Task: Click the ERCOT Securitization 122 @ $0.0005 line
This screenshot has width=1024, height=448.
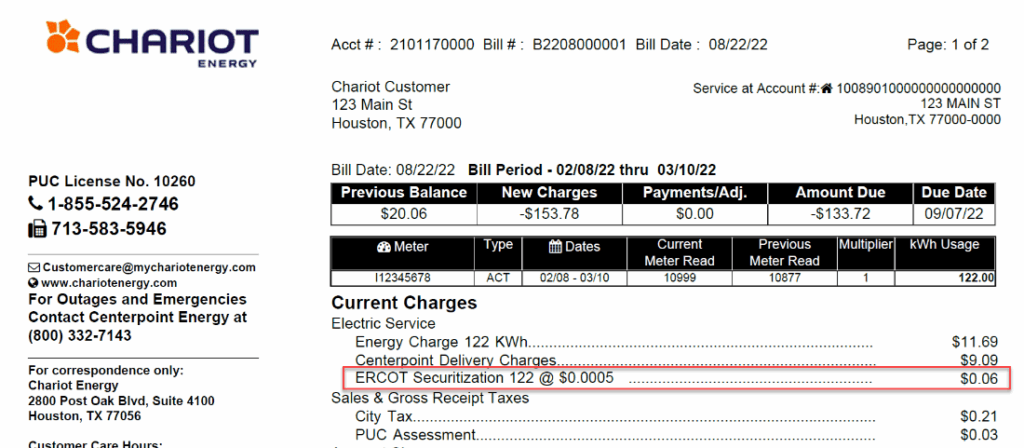Action: (485, 377)
